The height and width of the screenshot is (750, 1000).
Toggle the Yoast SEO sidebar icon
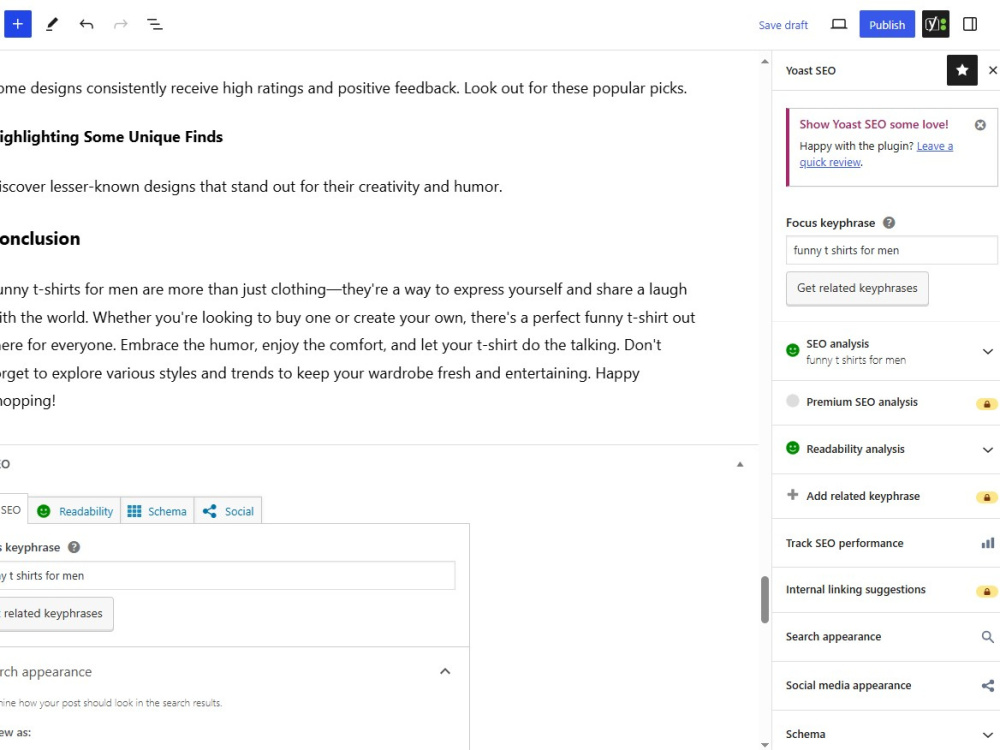(x=935, y=24)
